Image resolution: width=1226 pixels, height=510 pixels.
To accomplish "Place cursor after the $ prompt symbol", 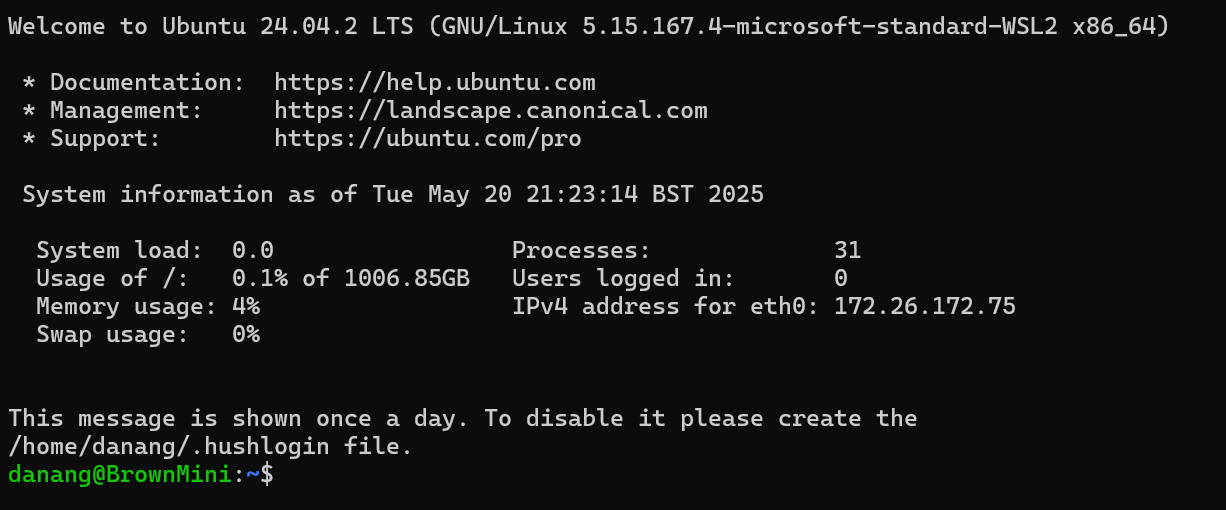I will (280, 475).
